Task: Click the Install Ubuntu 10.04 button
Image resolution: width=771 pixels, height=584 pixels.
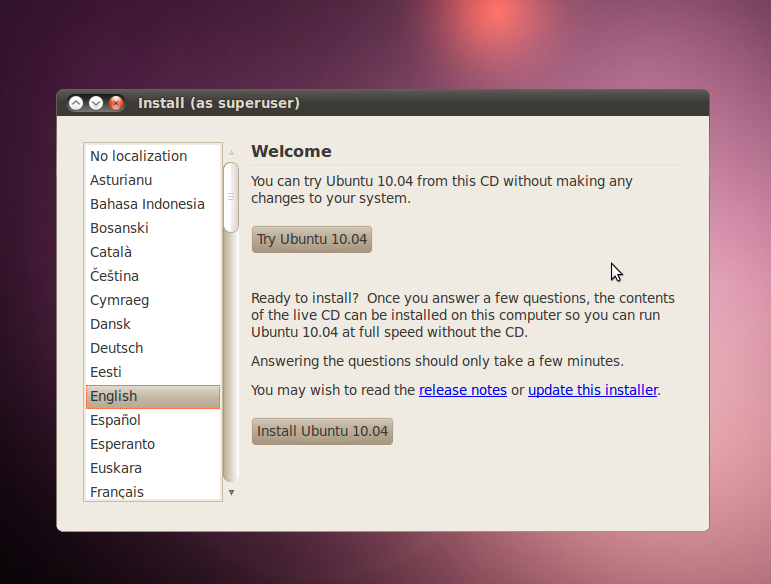Action: (x=322, y=432)
